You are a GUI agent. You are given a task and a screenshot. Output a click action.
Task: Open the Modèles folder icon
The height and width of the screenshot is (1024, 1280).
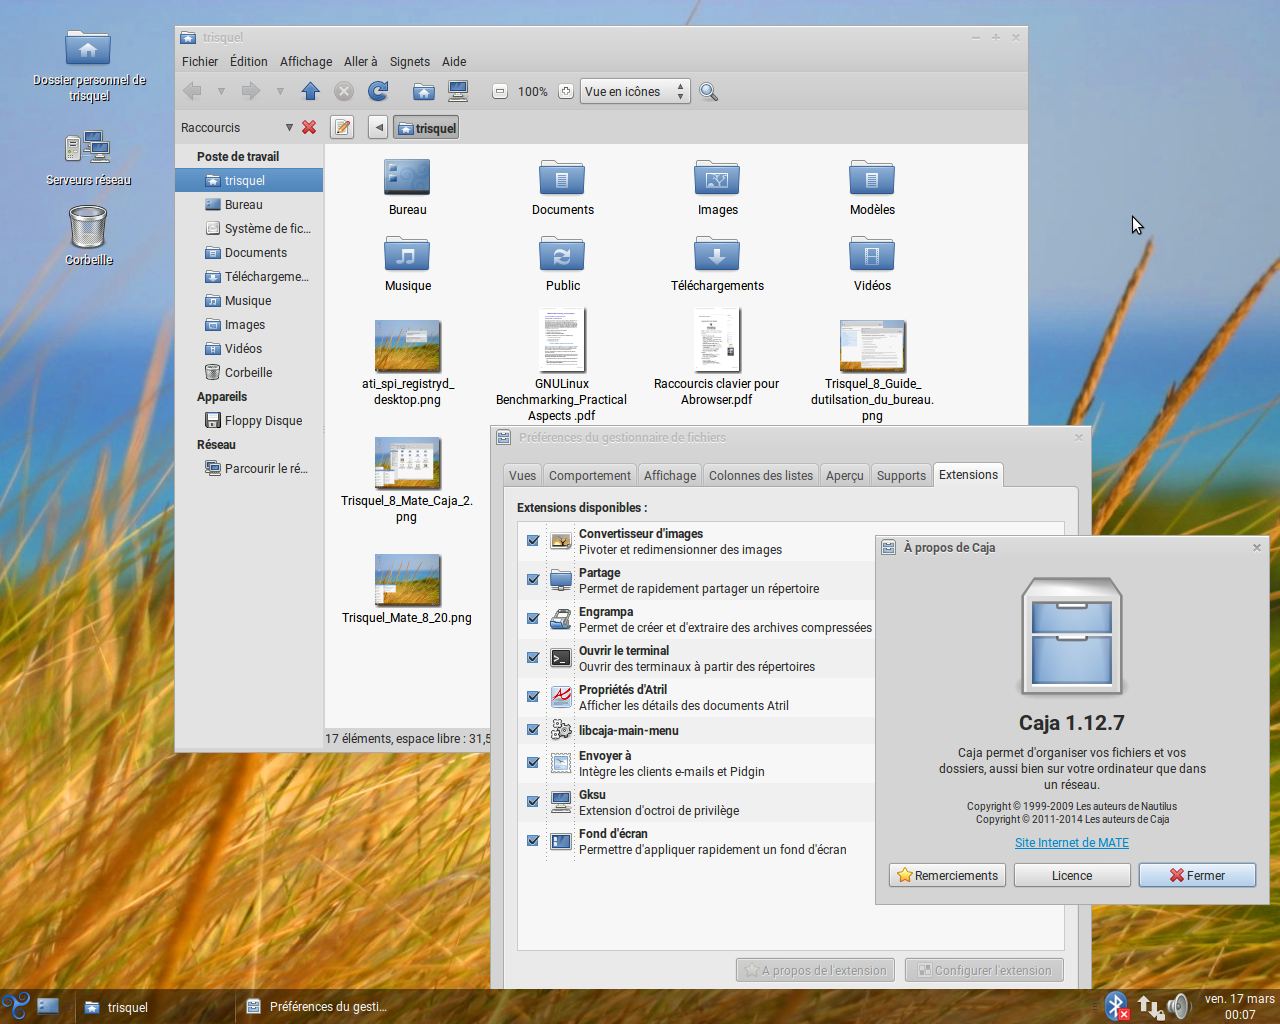tap(872, 178)
